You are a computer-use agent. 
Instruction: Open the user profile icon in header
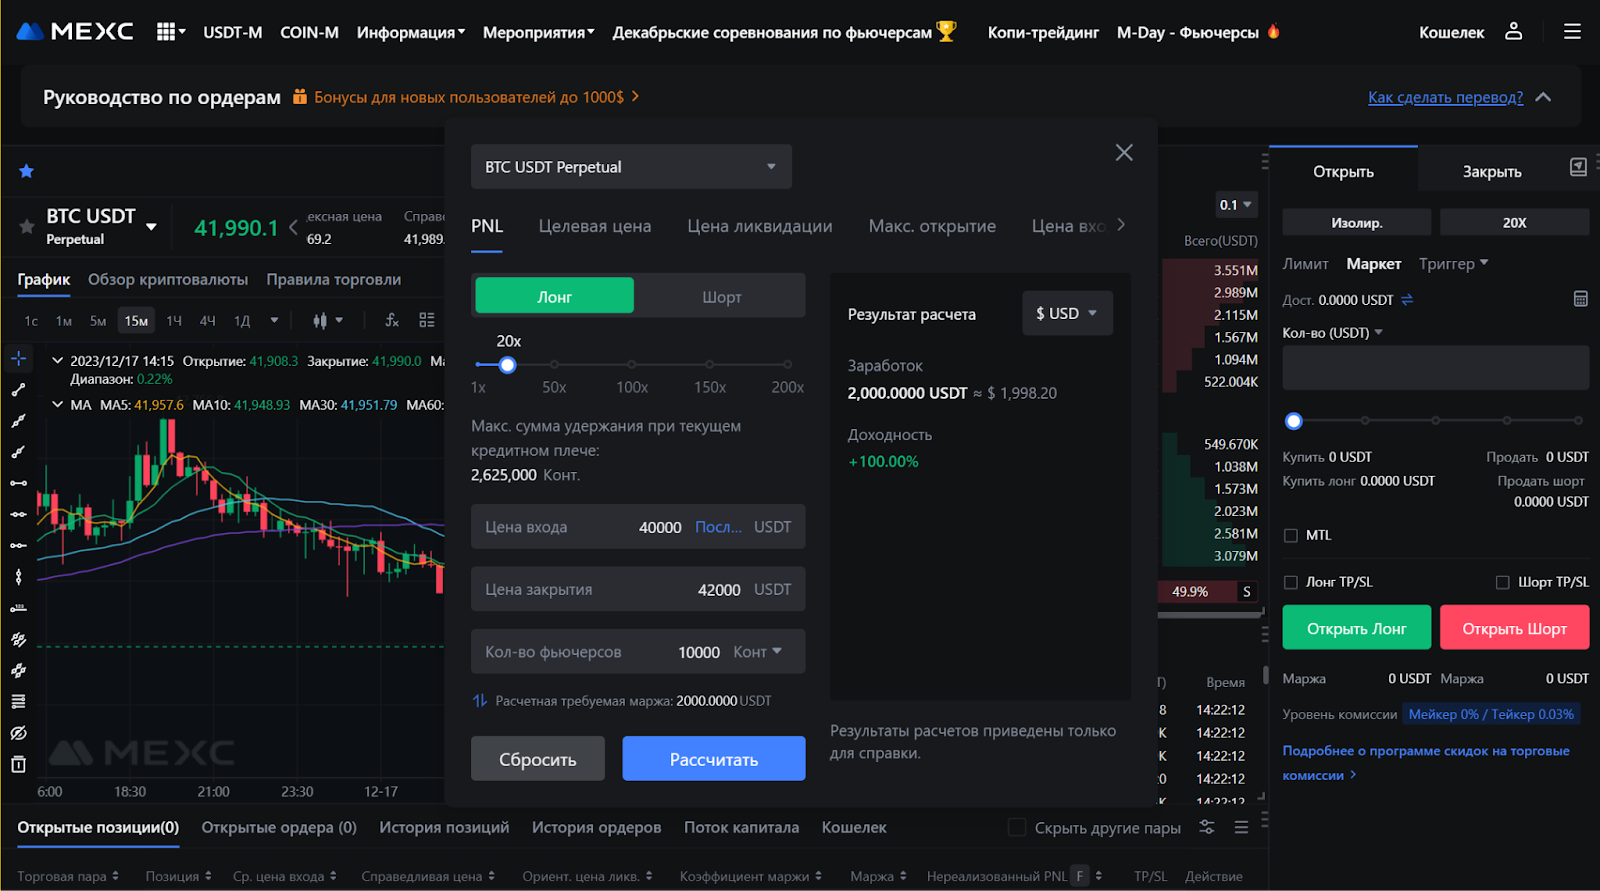click(1514, 32)
